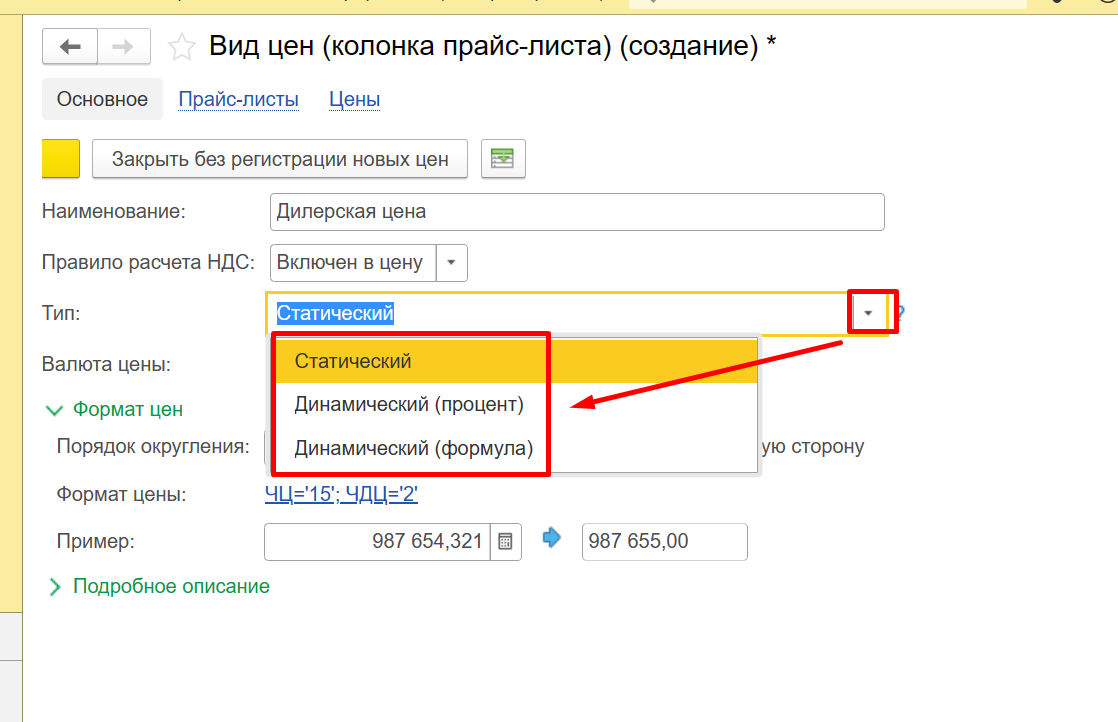Choose Динамический (процент) option
Viewport: 1118px width, 722px height.
coord(408,405)
